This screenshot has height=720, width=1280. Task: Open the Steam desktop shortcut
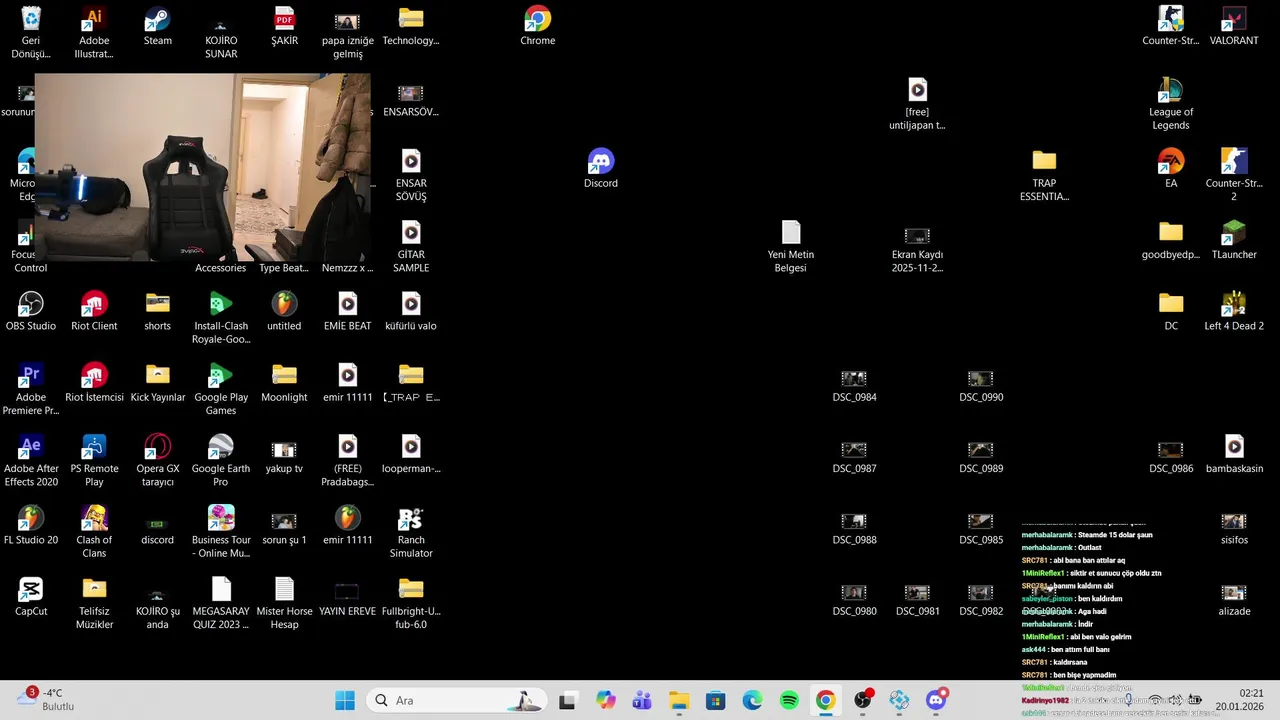[157, 26]
